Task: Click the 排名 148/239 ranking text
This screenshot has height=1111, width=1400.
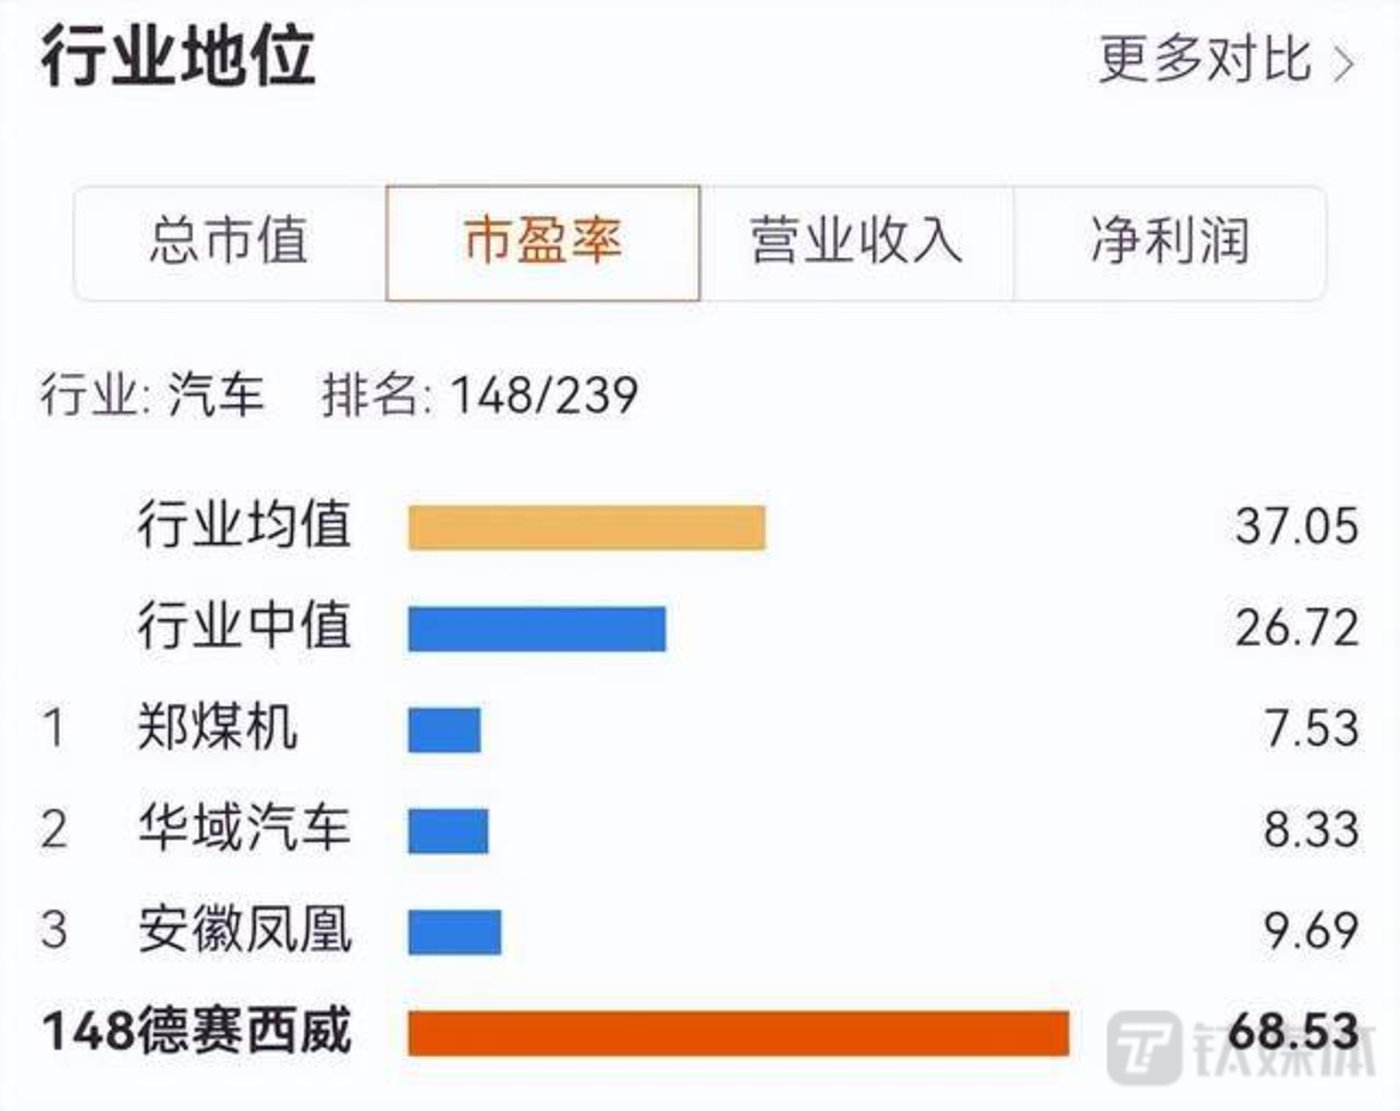Action: tap(480, 394)
